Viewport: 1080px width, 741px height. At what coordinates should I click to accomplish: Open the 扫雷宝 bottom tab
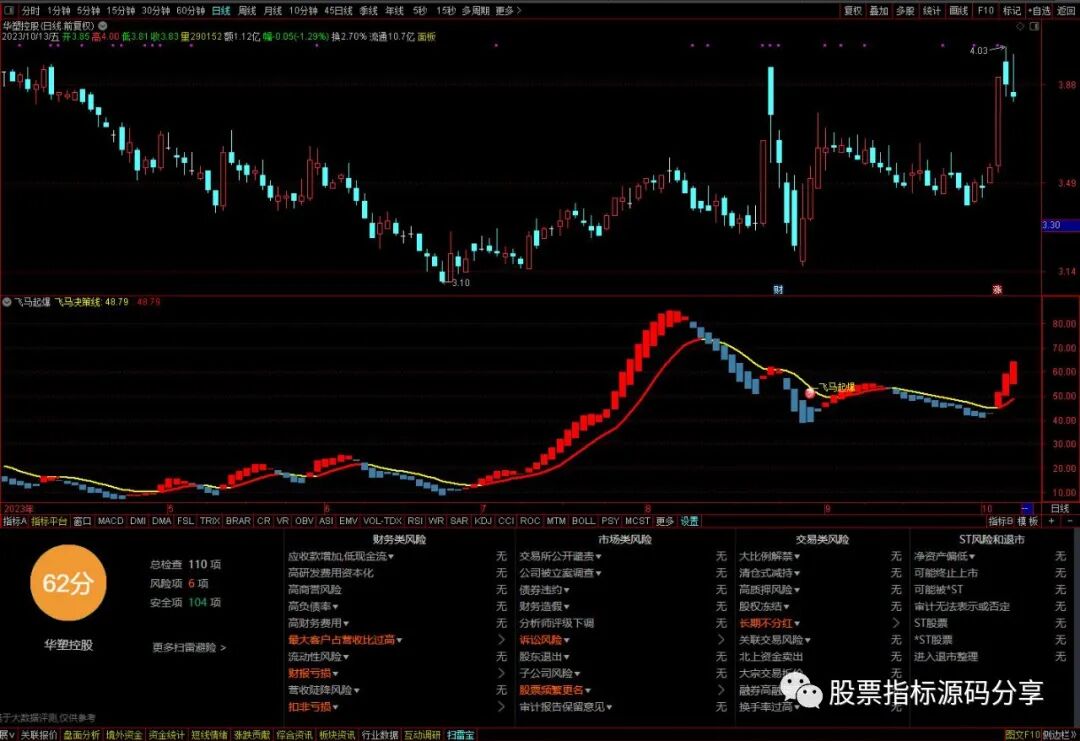tap(461, 735)
